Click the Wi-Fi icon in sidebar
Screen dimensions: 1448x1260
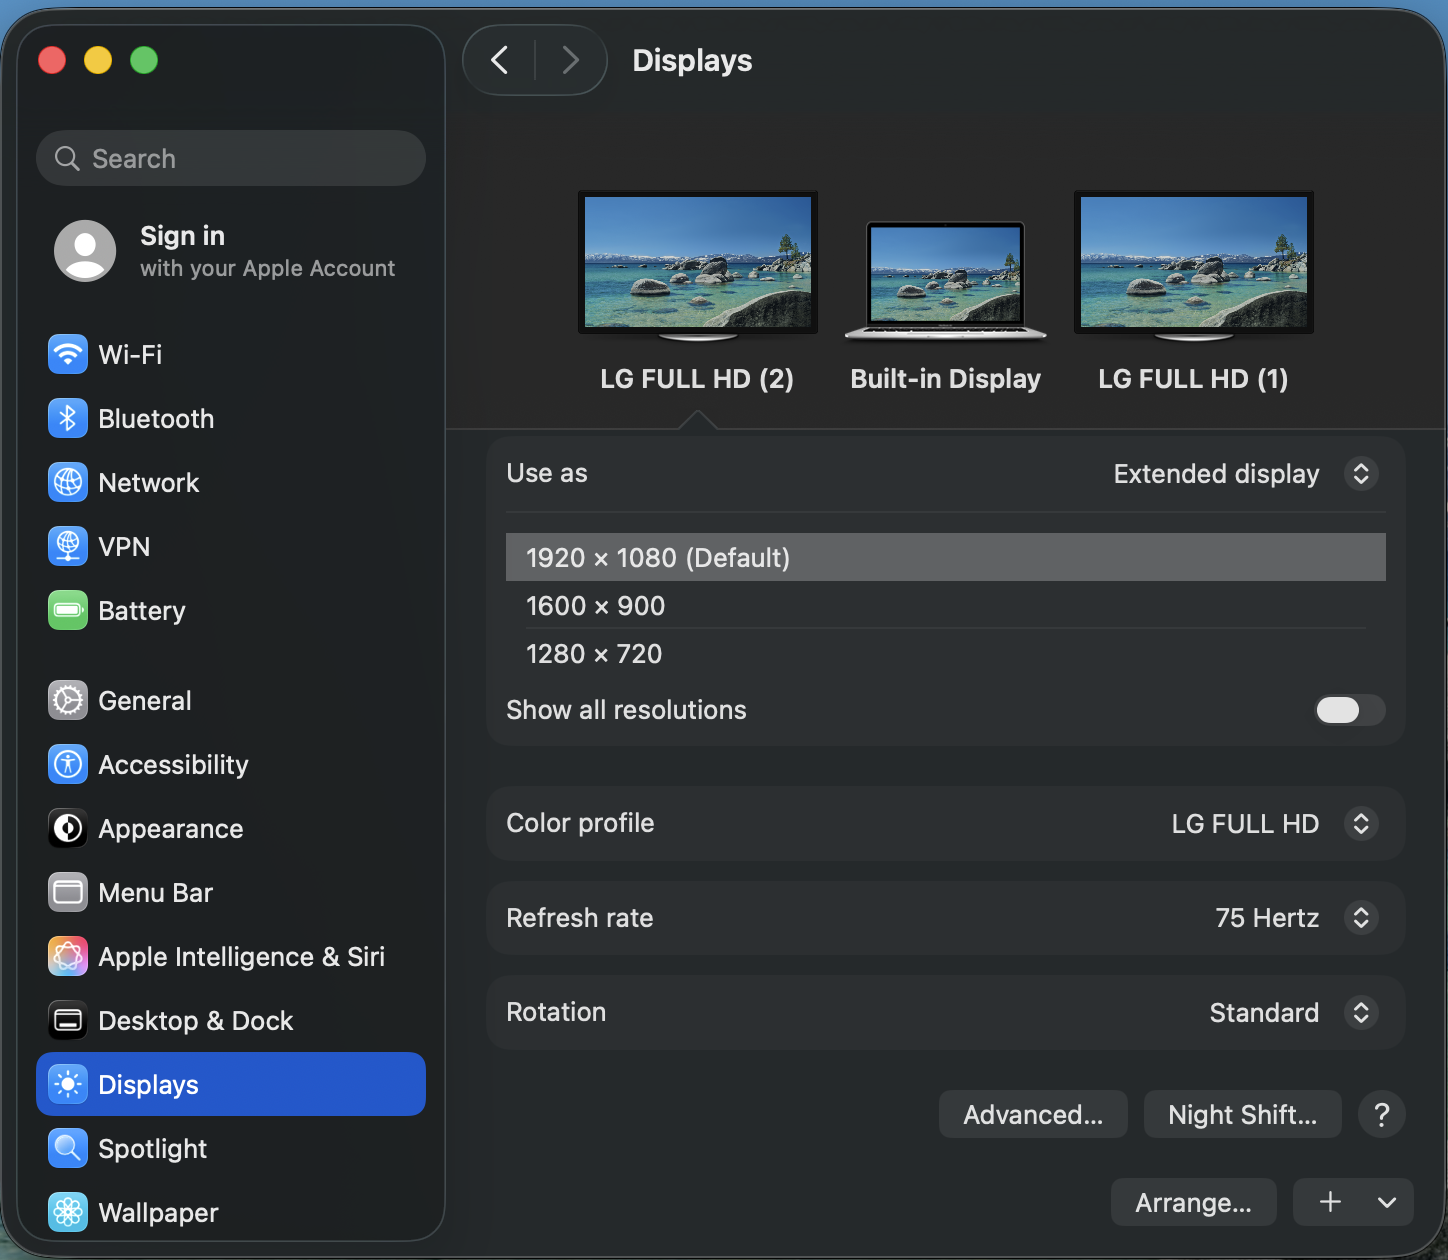point(68,355)
